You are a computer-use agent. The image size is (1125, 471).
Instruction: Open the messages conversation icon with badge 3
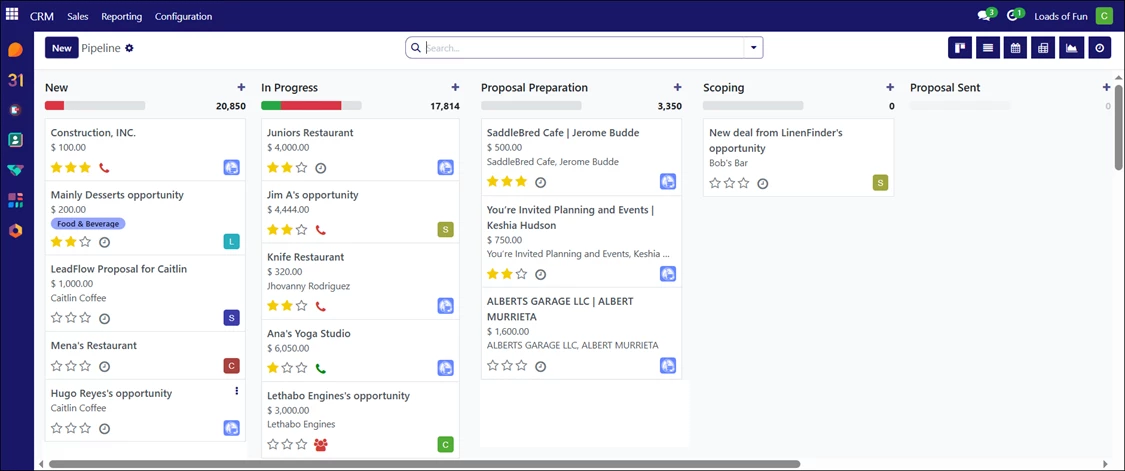(986, 15)
